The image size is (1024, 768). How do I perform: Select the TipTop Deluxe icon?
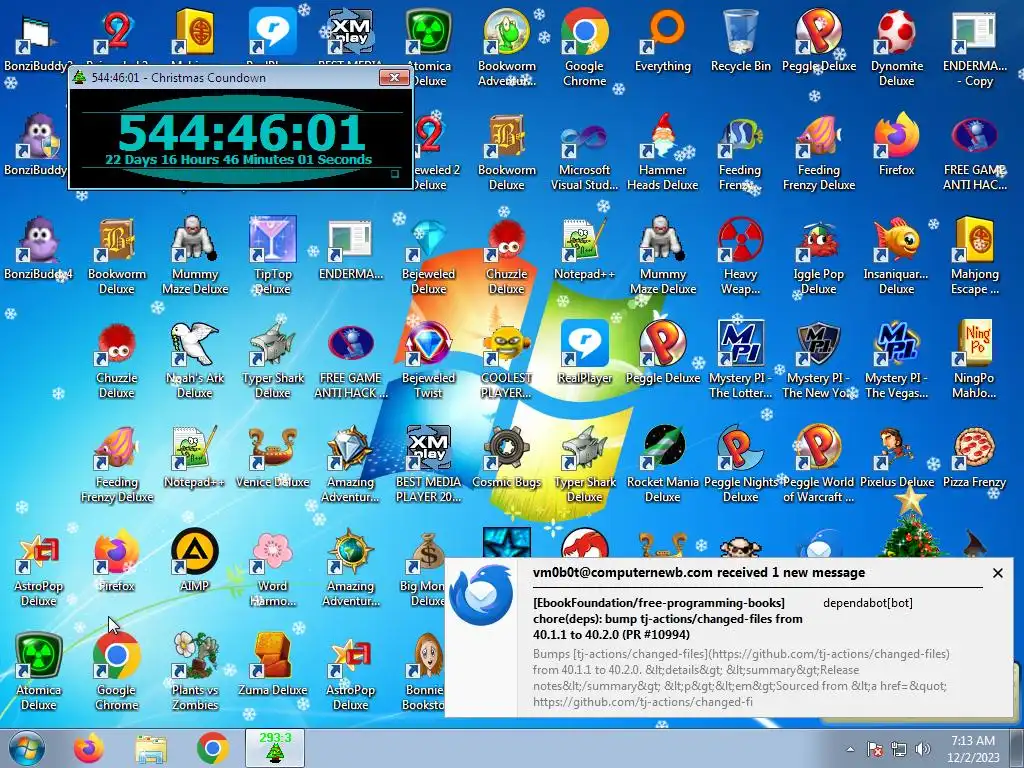[x=273, y=255]
